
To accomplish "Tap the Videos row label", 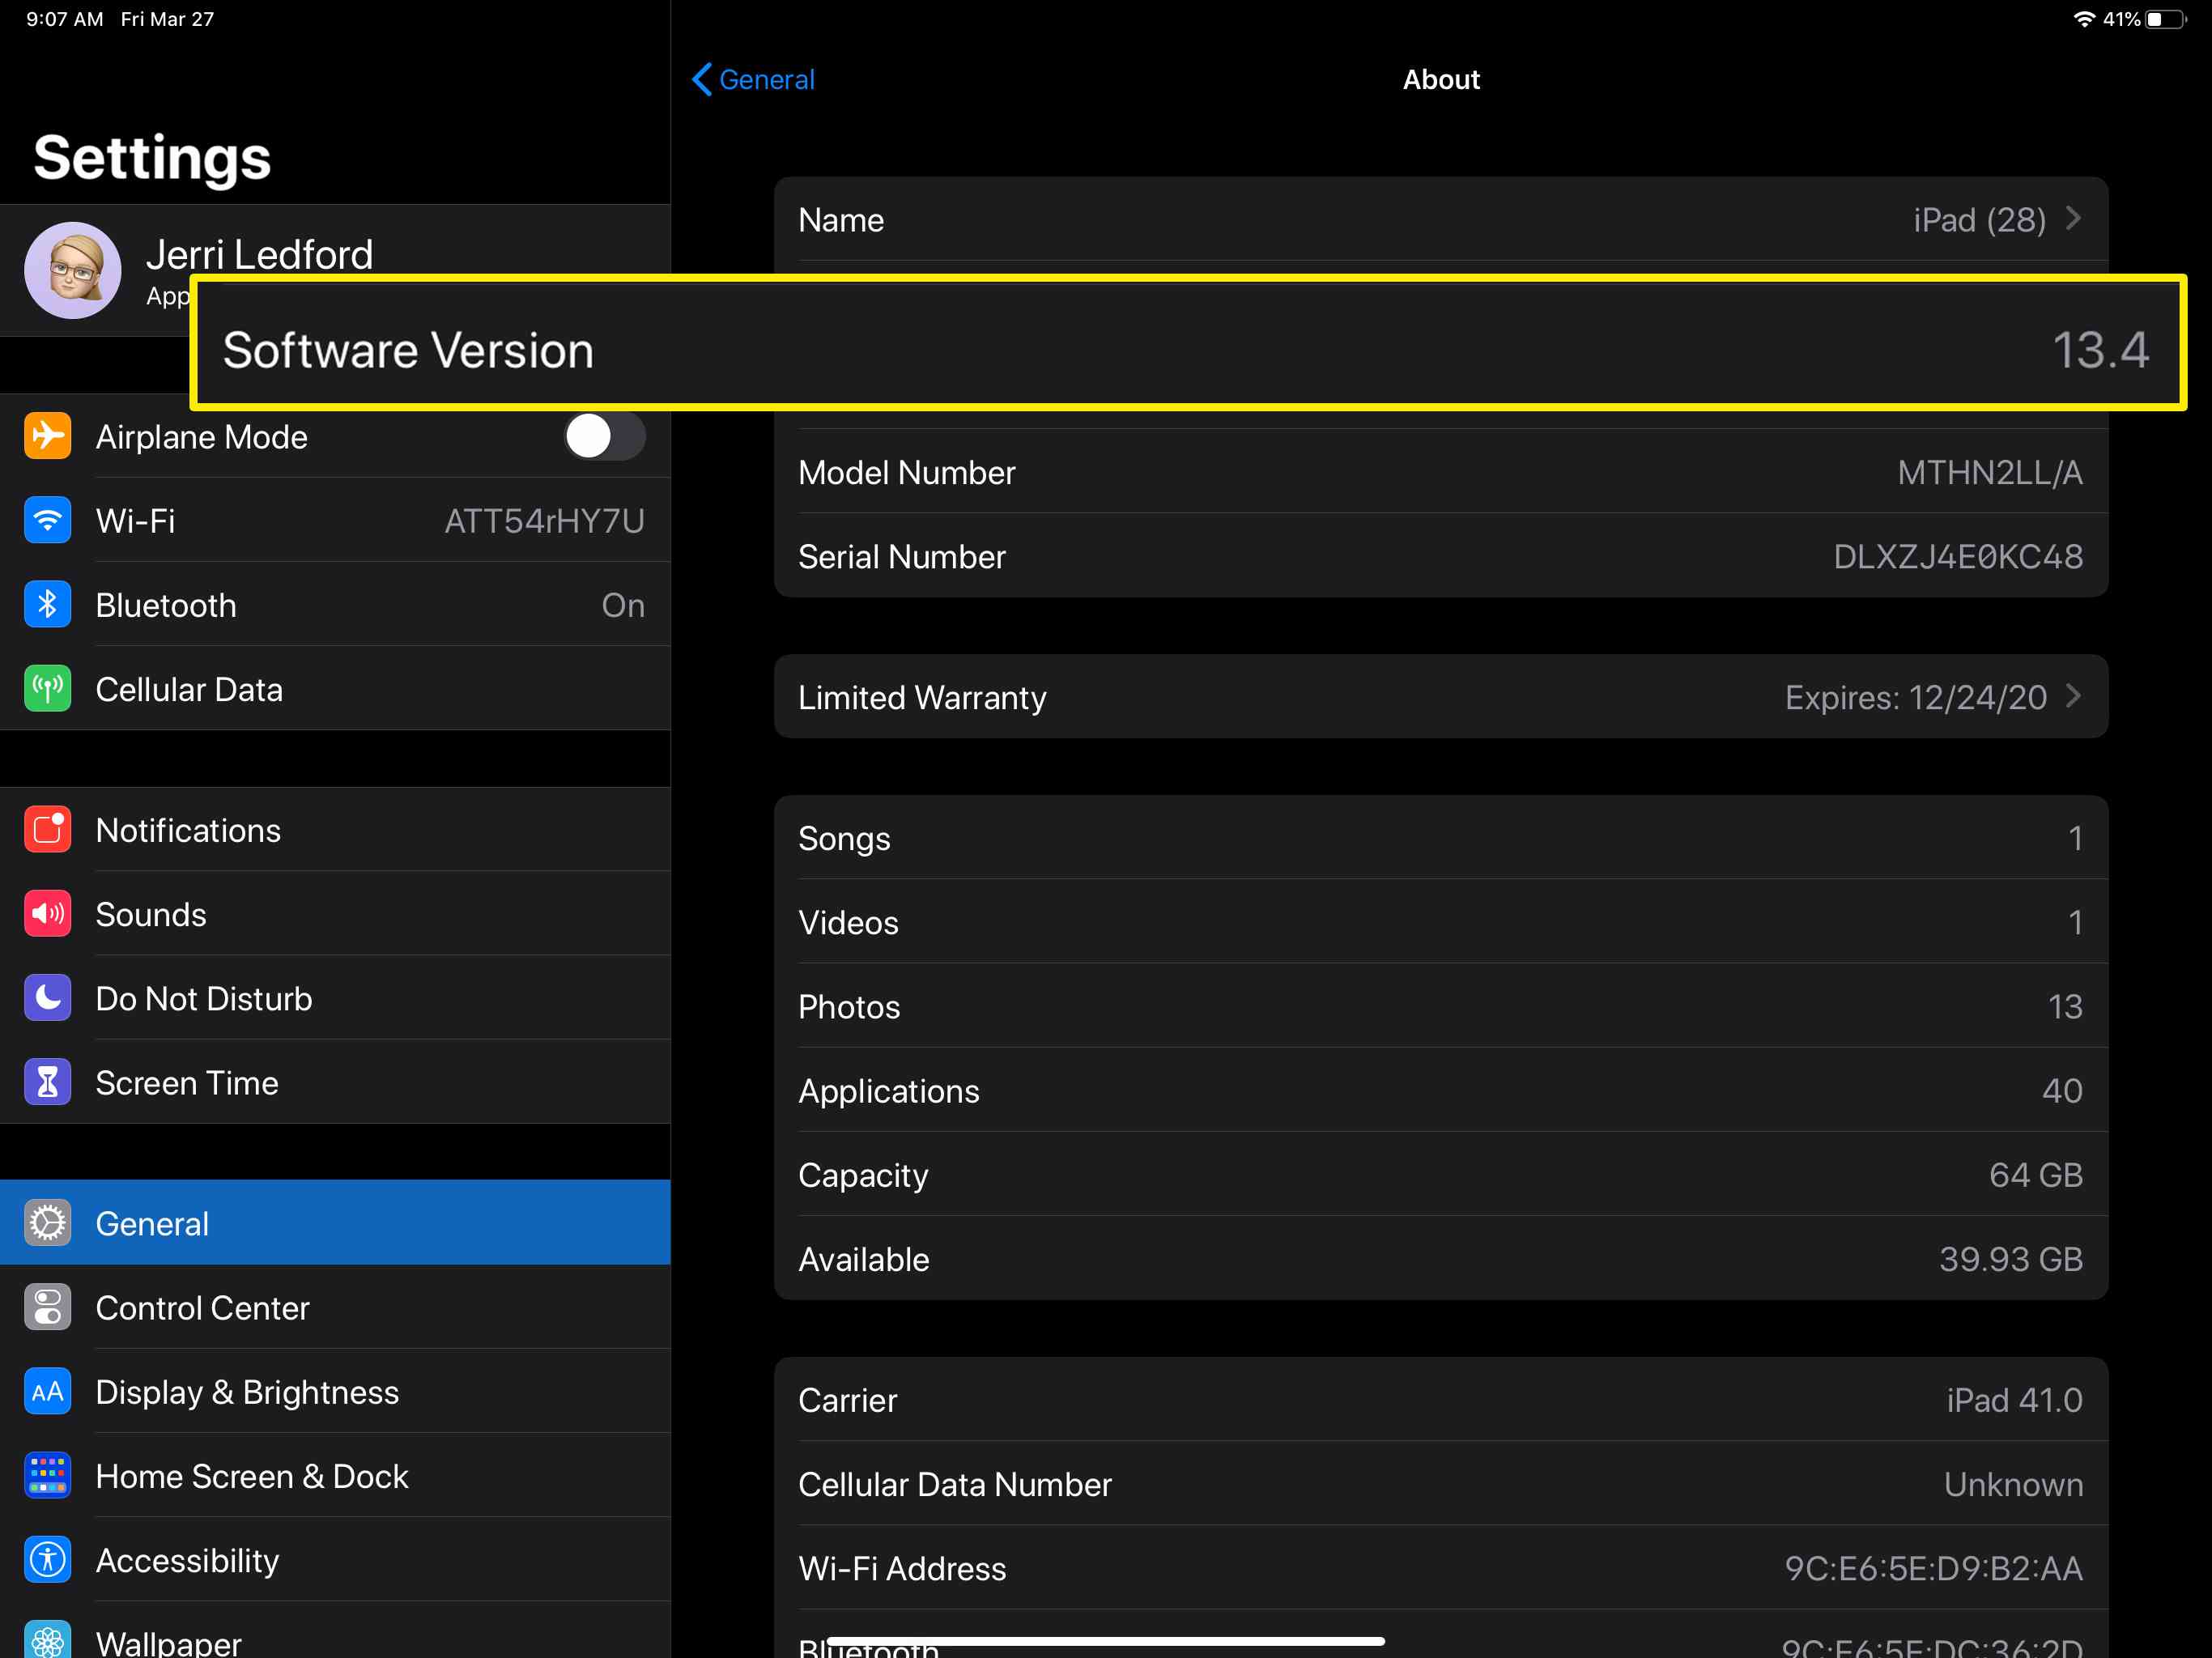I will pyautogui.click(x=848, y=922).
